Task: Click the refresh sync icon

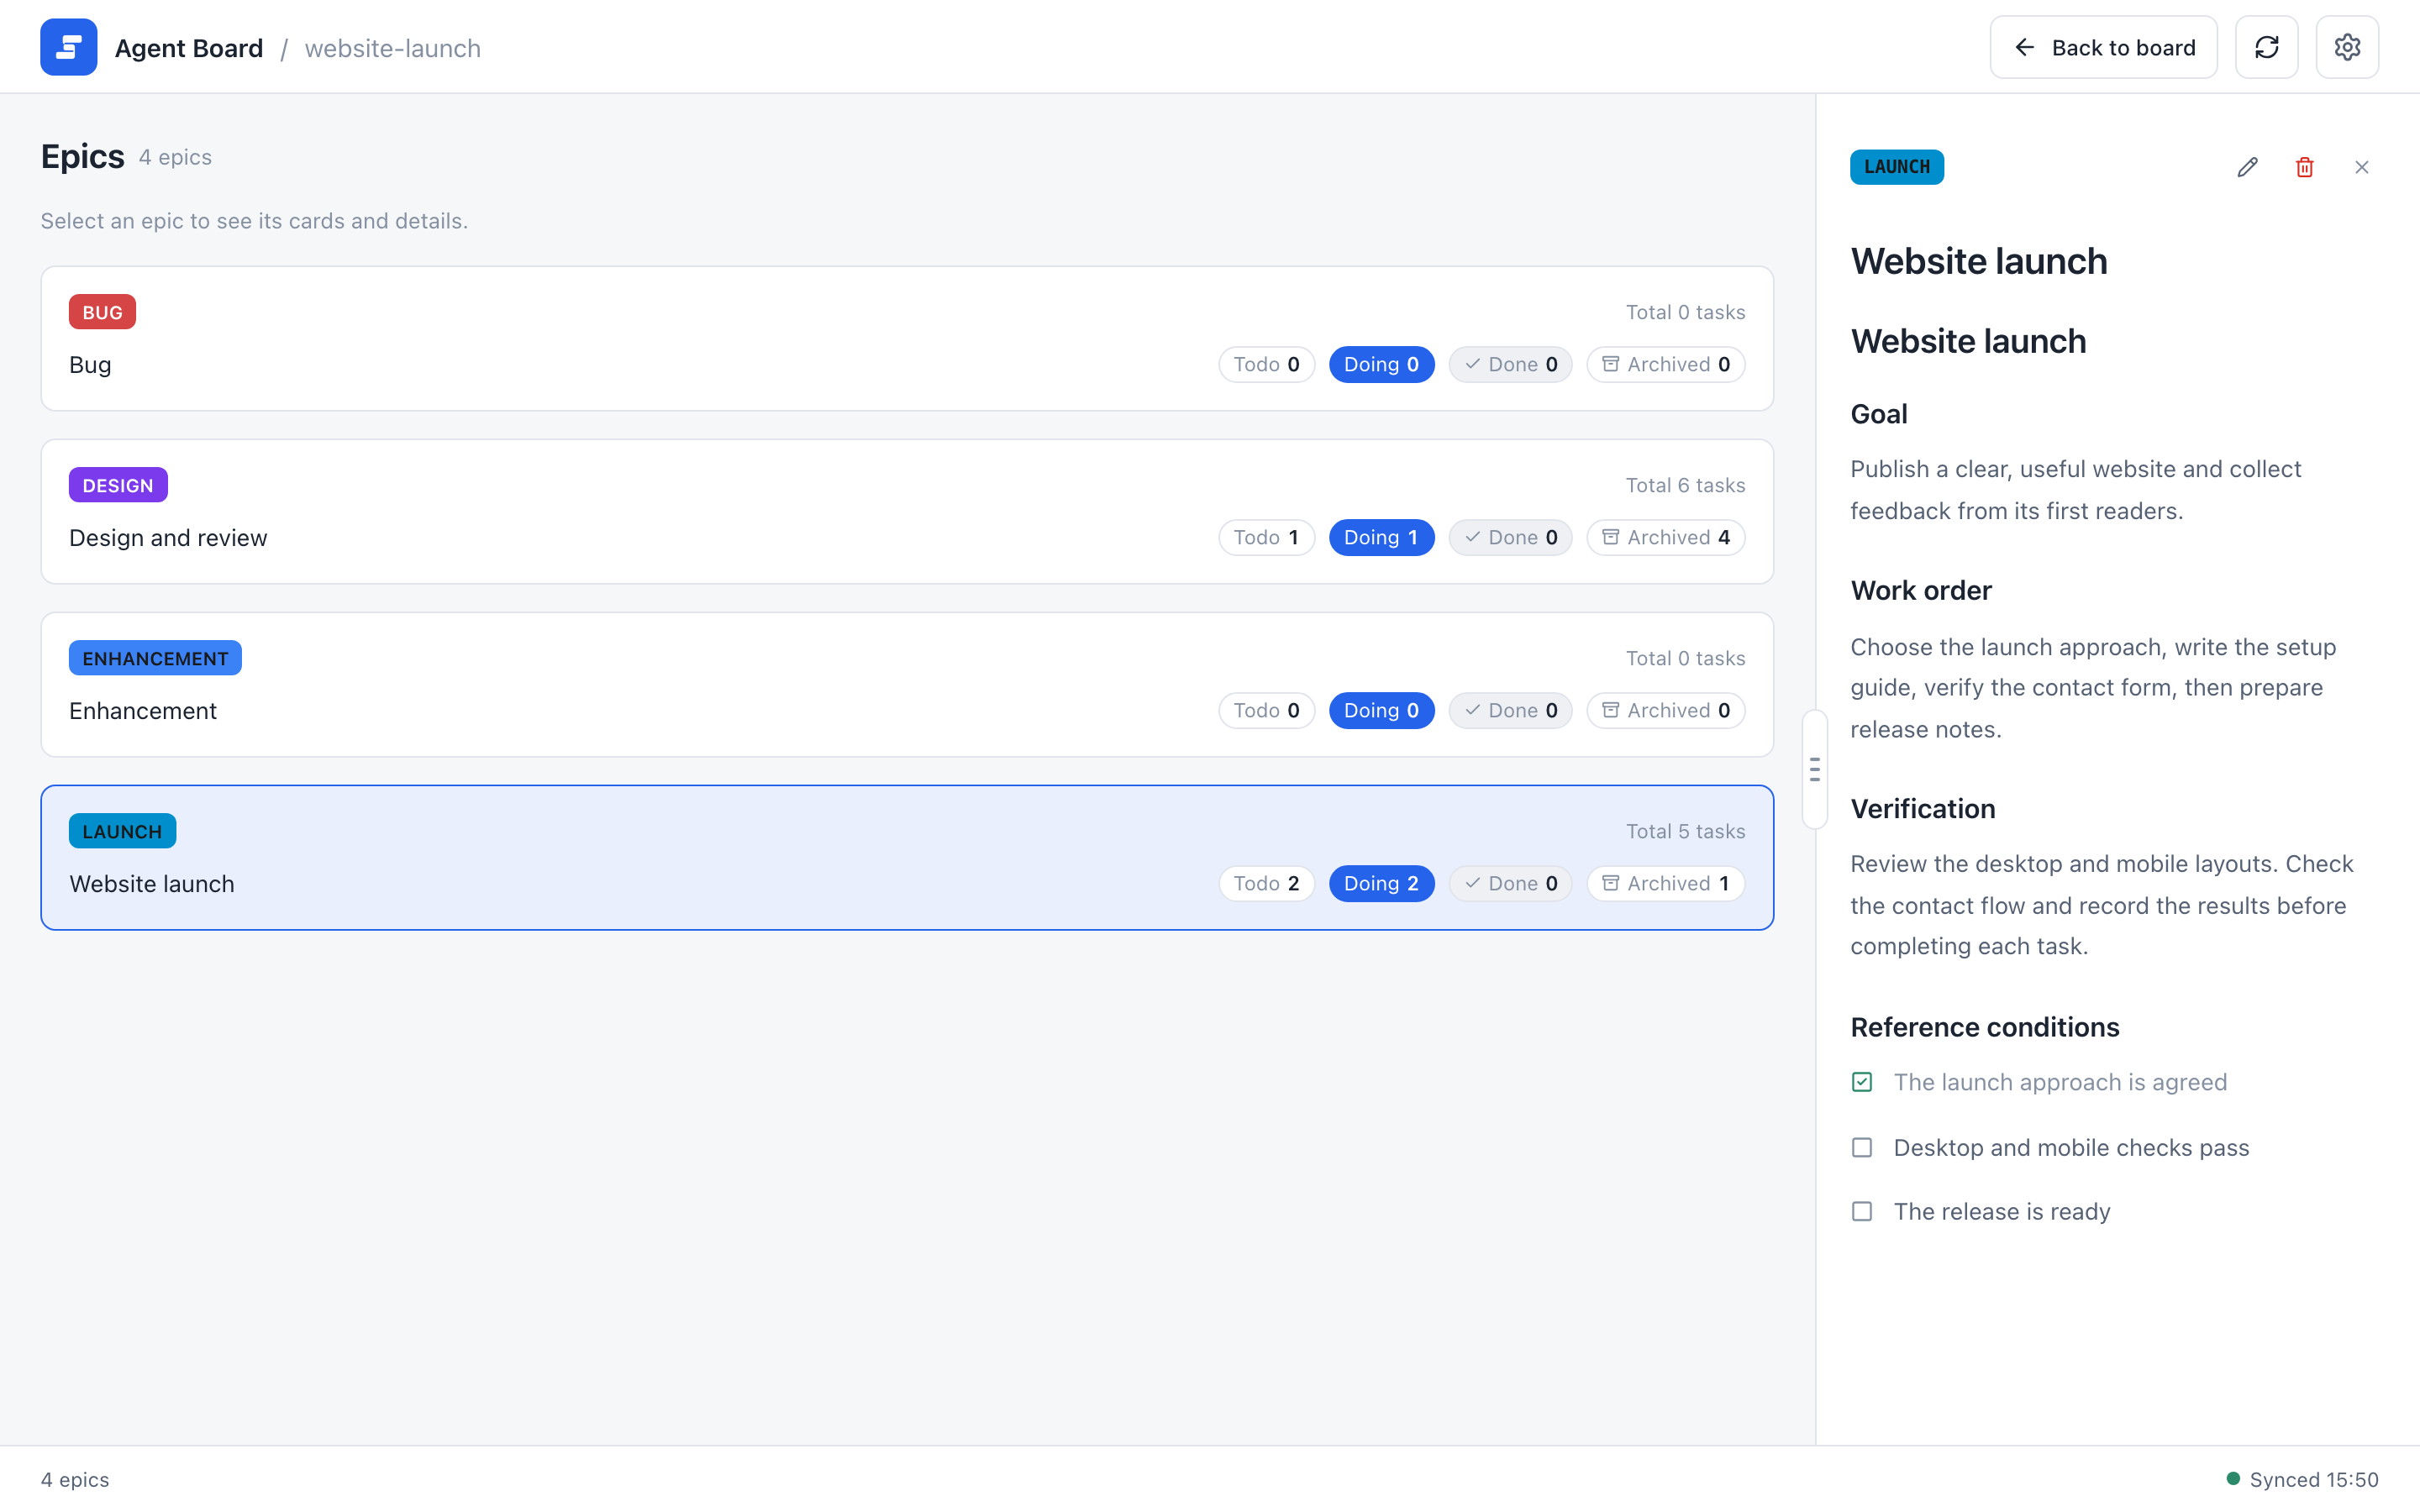Action: [x=2266, y=47]
